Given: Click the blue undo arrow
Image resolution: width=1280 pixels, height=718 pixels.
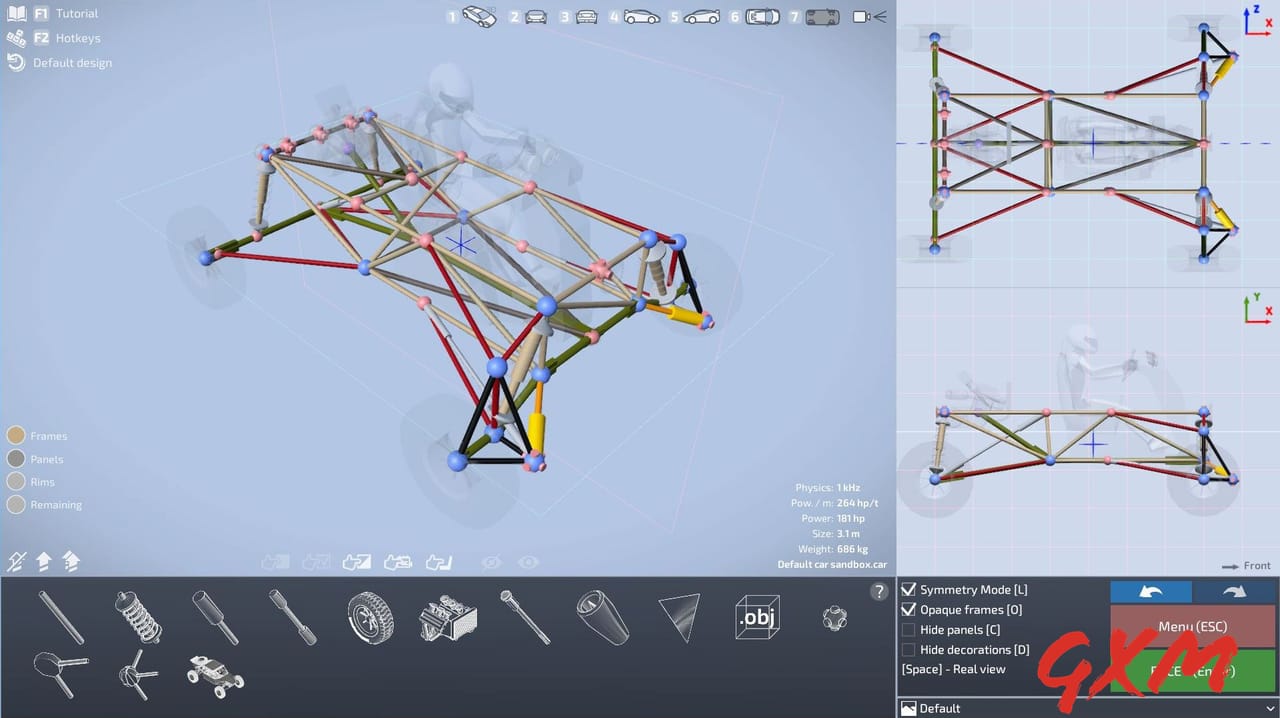Looking at the screenshot, I should tap(1150, 592).
